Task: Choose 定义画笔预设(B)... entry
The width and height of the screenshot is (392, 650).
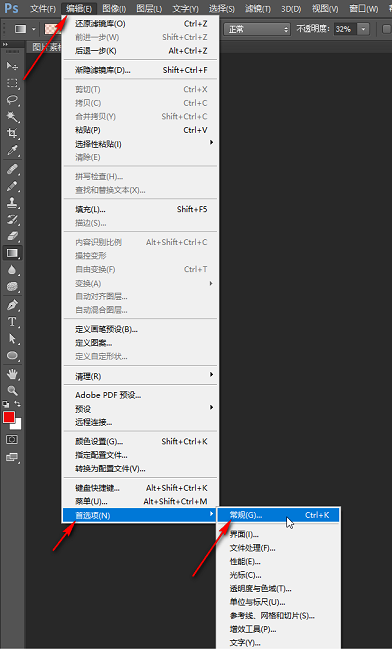Action: point(140,330)
